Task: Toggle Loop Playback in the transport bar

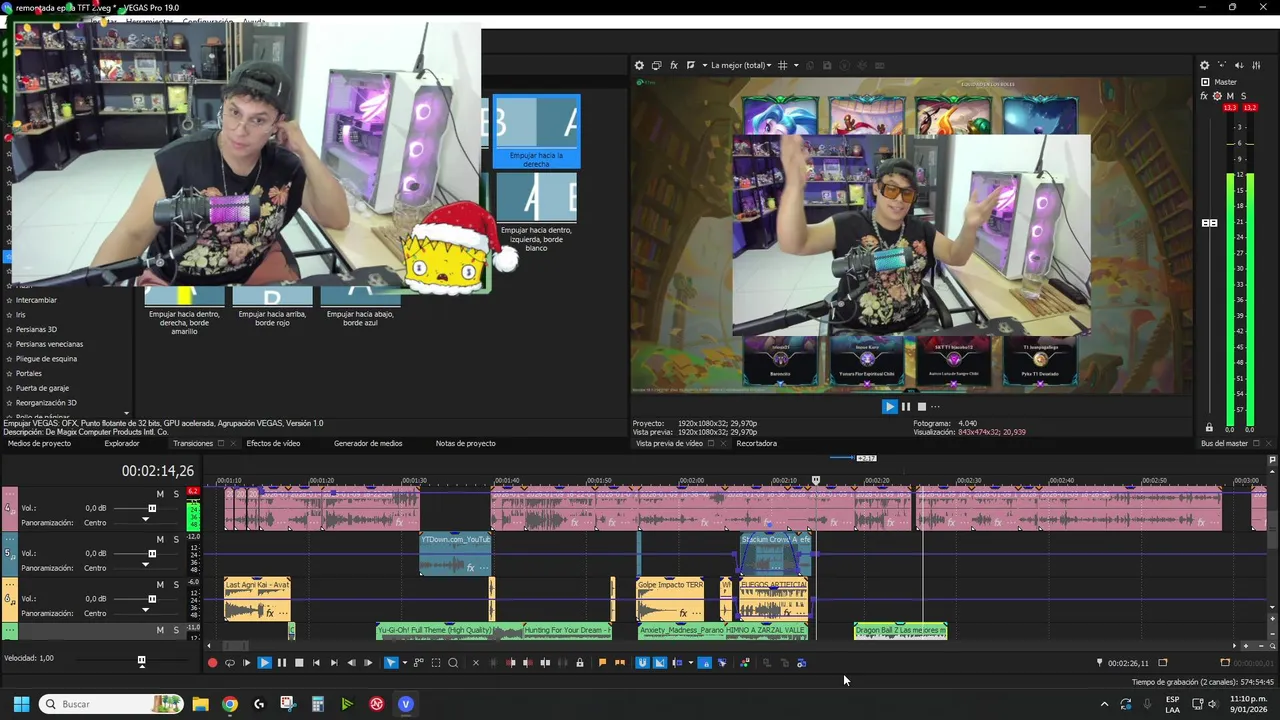Action: click(x=230, y=663)
